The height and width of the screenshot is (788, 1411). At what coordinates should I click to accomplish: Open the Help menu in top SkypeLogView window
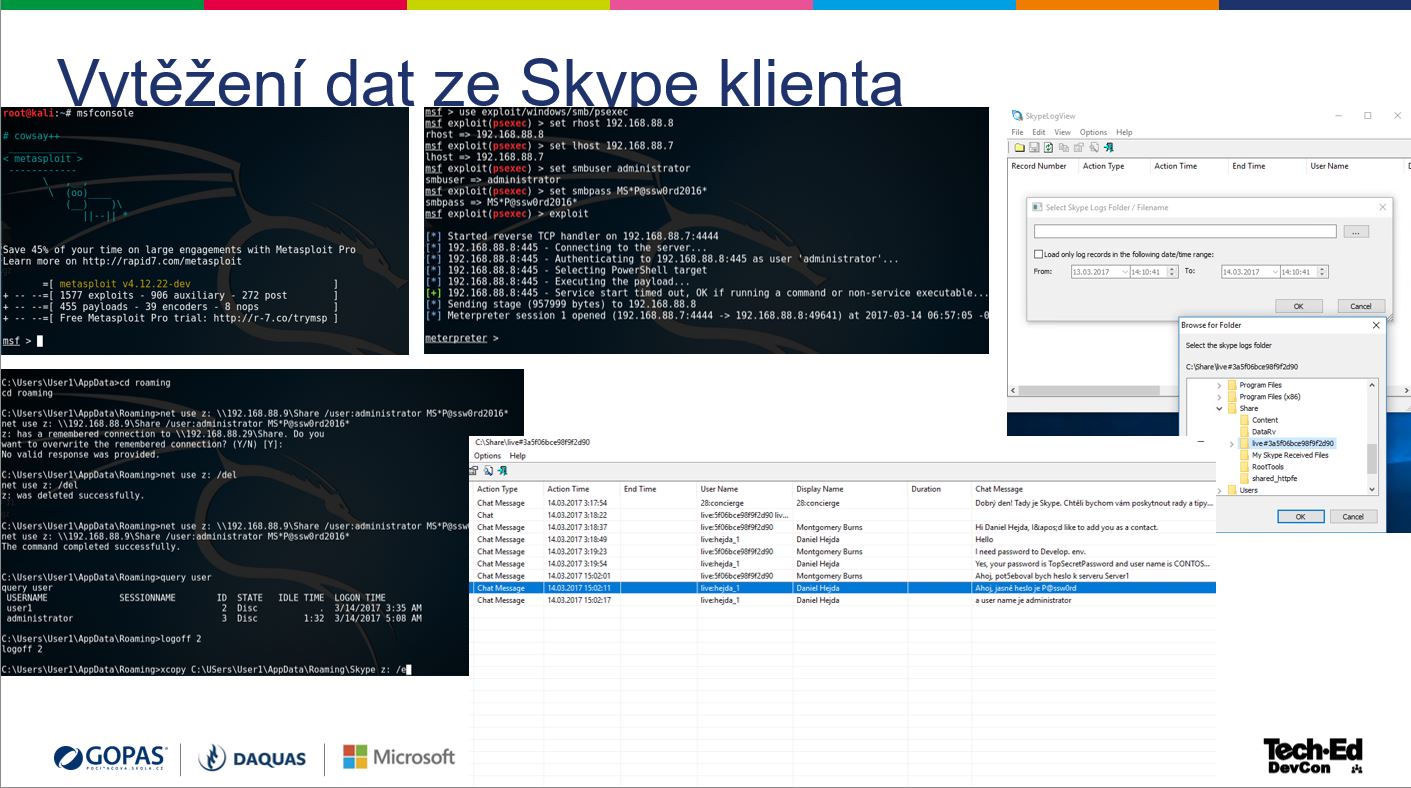click(x=1124, y=132)
